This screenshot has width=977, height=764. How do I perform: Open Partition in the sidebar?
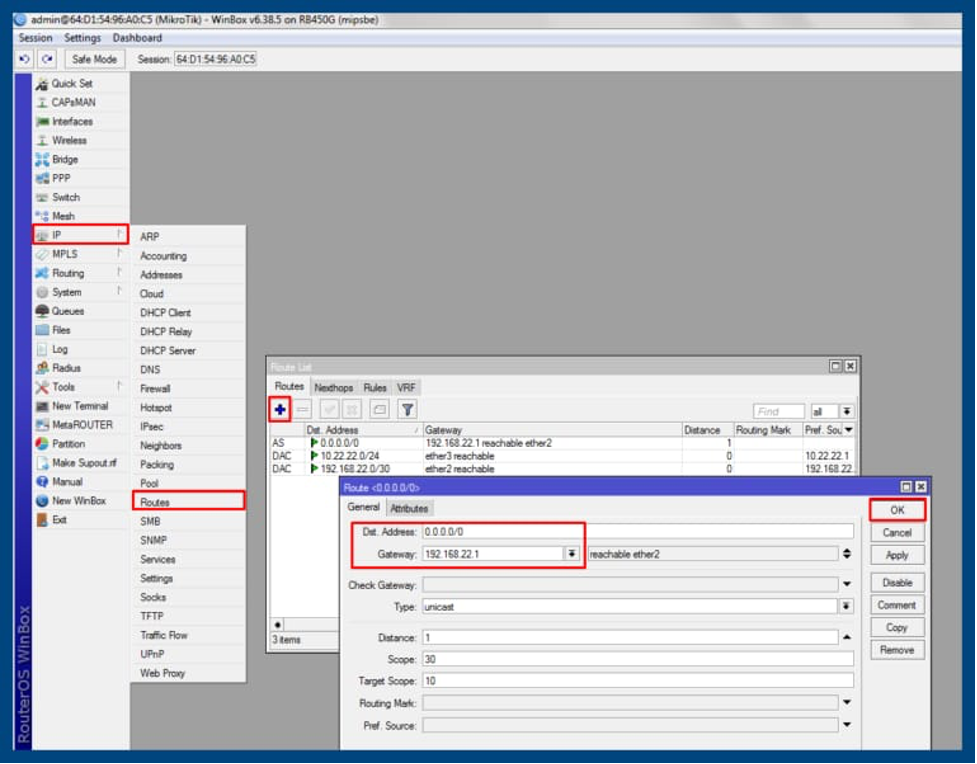pyautogui.click(x=80, y=444)
